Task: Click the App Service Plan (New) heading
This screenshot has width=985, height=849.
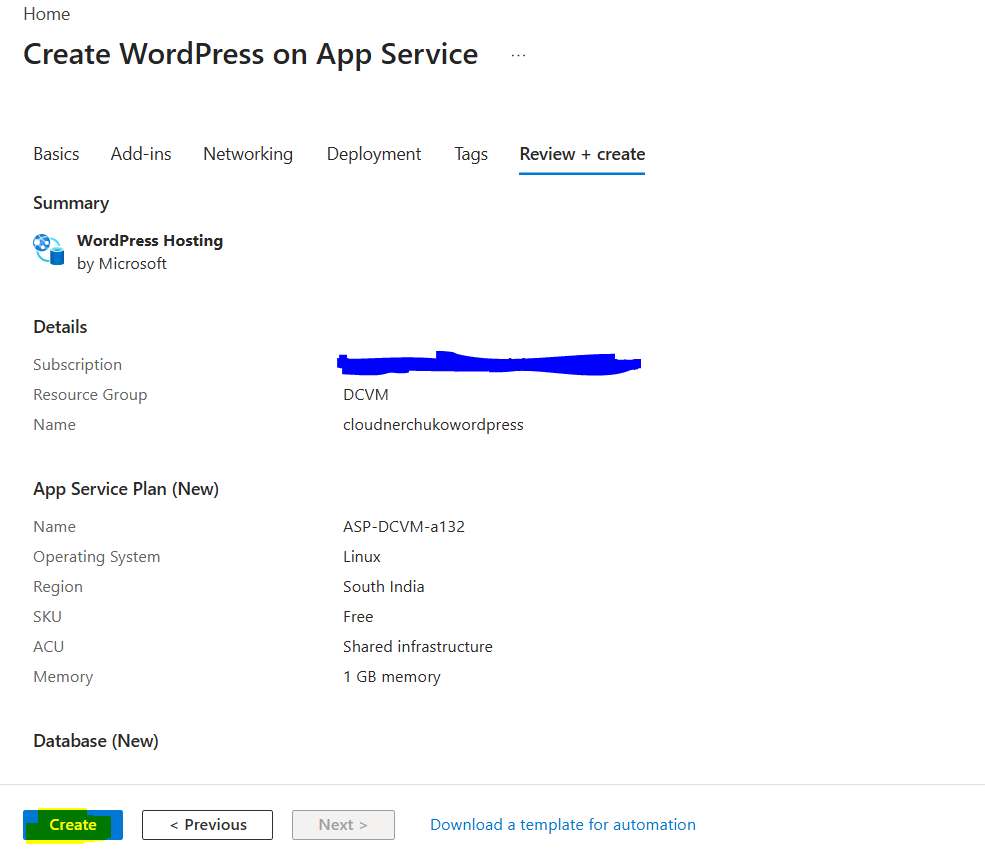Action: [126, 489]
